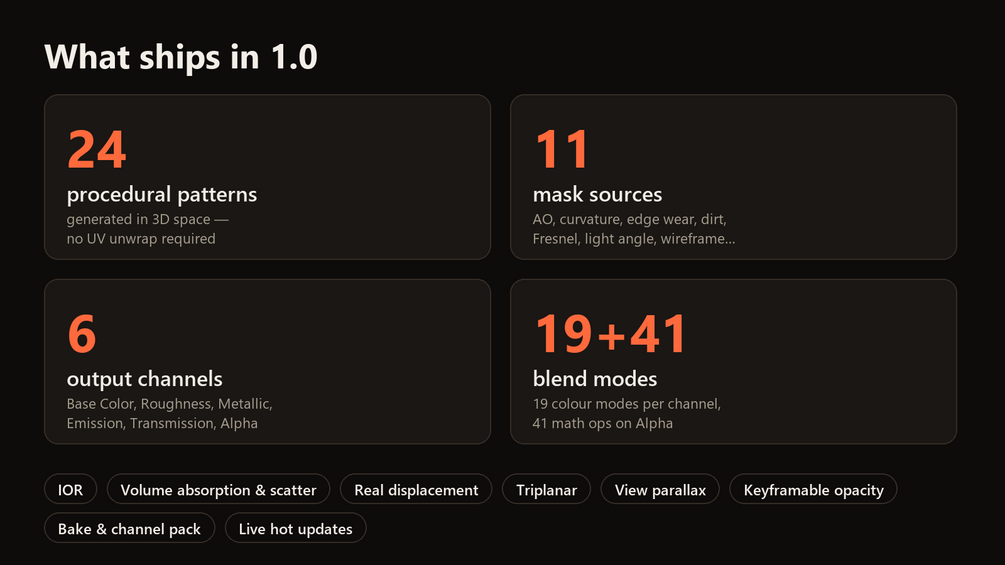Click the What ships in 1.0 heading
The height and width of the screenshot is (565, 1005).
[x=181, y=56]
